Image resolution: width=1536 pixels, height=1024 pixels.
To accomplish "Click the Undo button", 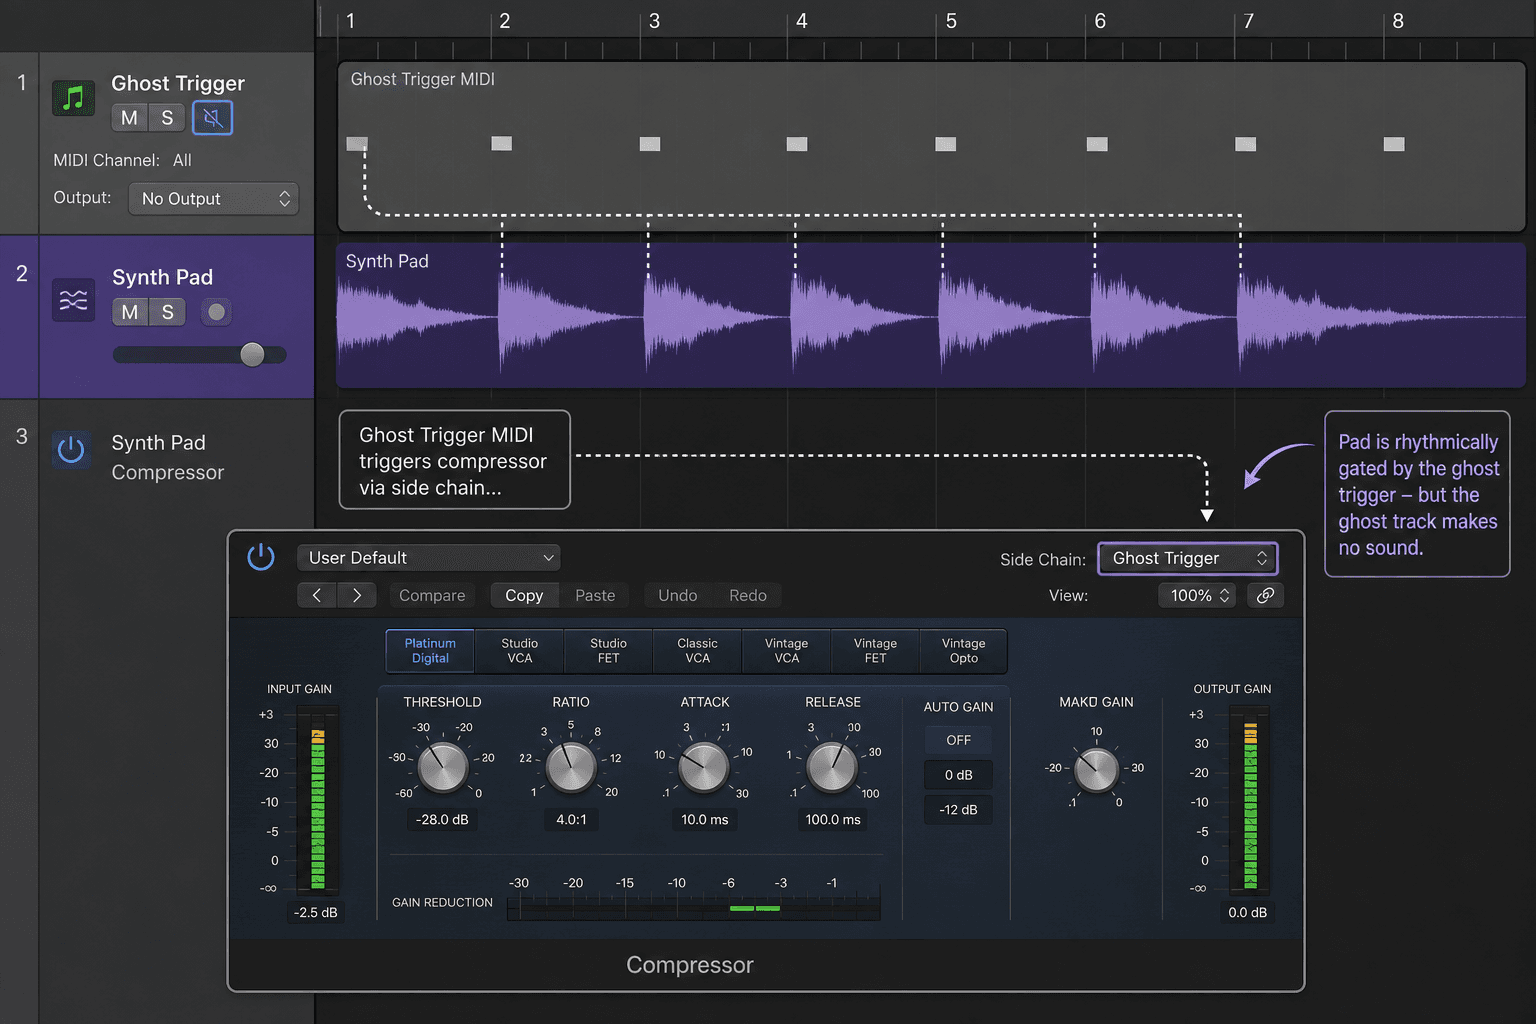I will (x=677, y=595).
